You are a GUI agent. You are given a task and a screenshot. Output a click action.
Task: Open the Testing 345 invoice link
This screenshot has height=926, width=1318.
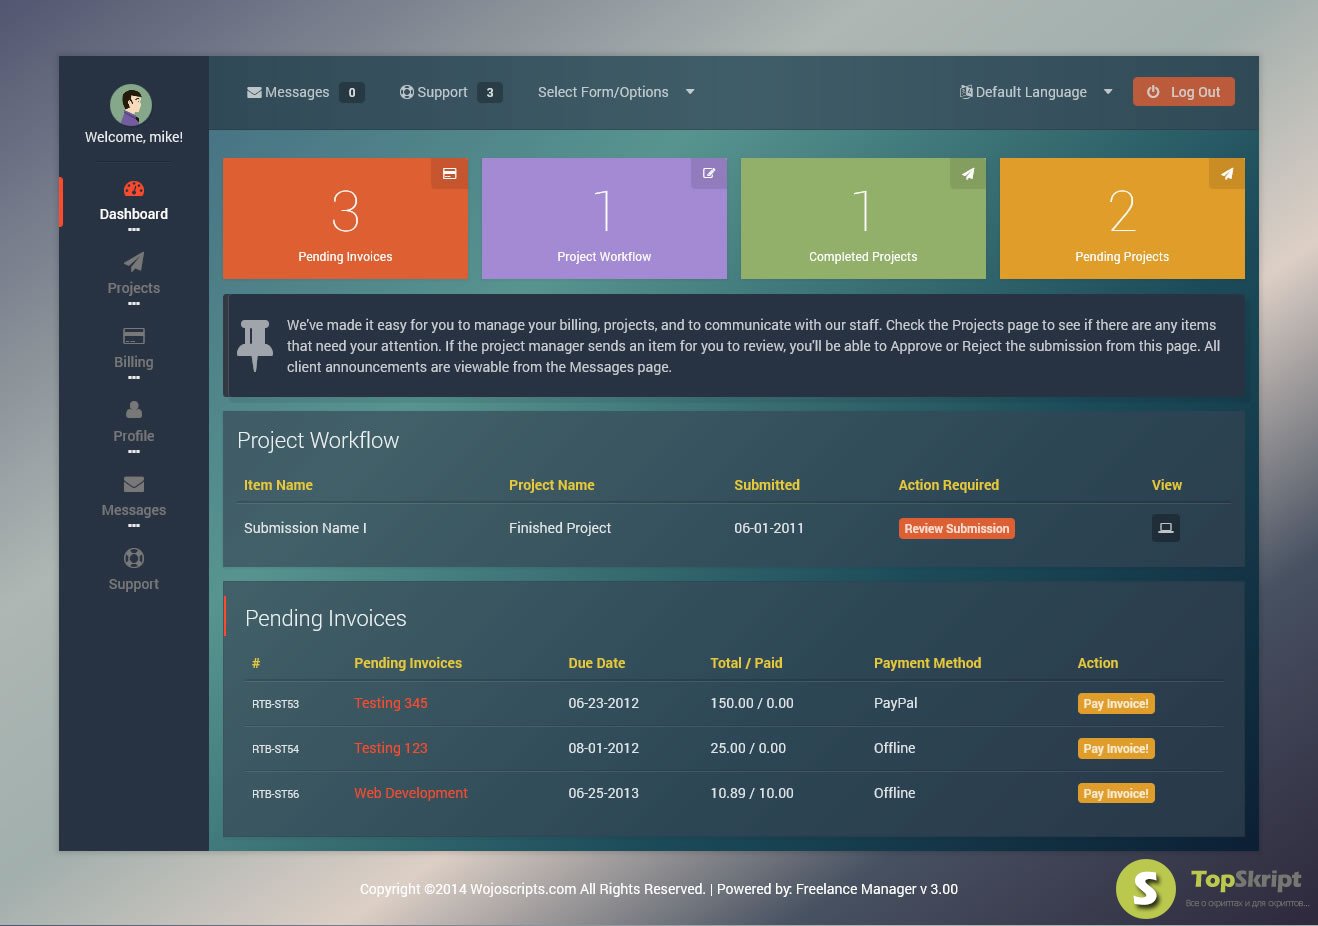click(x=391, y=703)
